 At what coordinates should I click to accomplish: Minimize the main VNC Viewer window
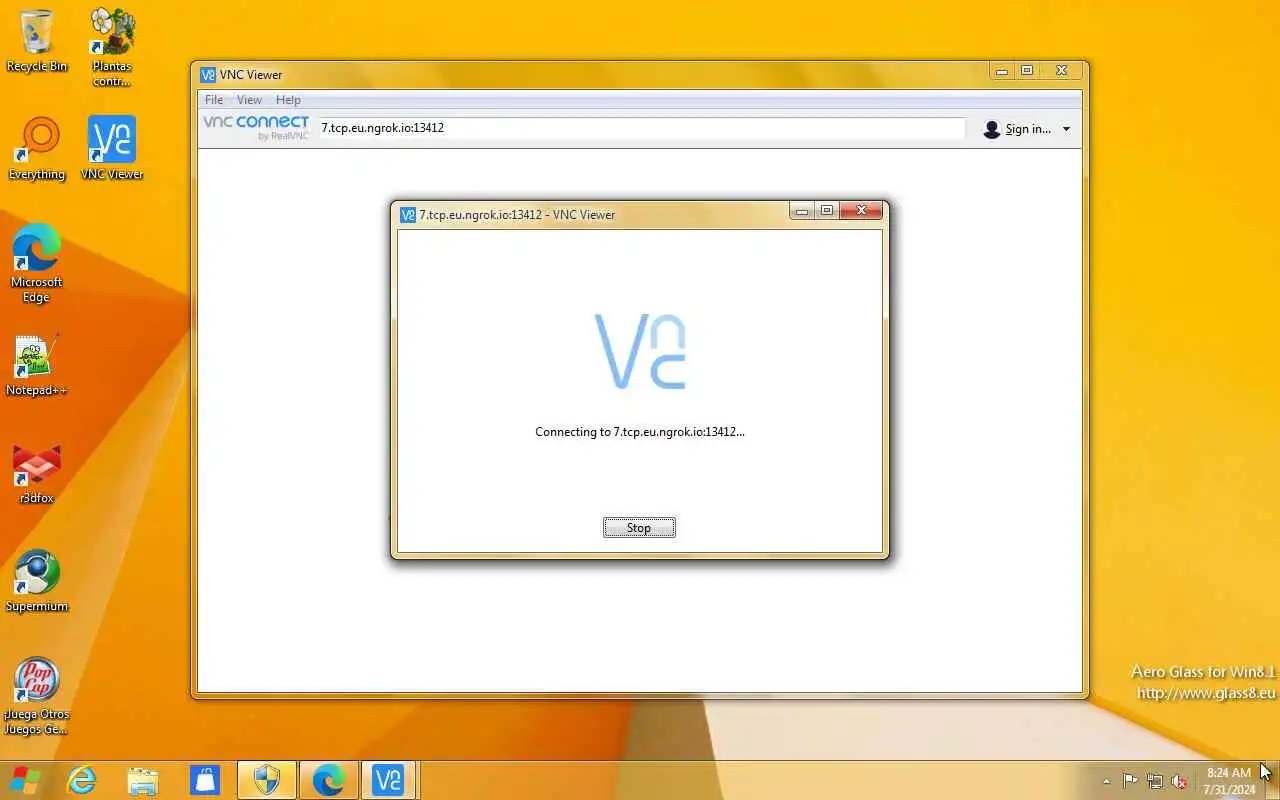click(x=1001, y=71)
